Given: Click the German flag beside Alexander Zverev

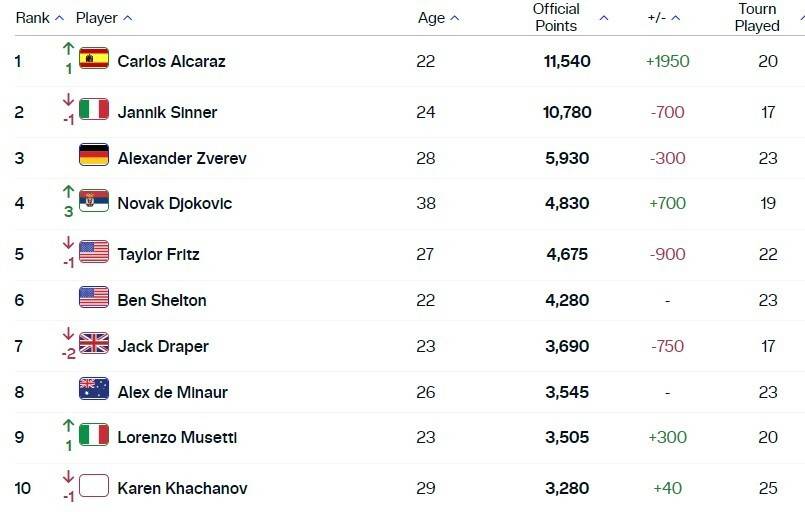Looking at the screenshot, I should 94,156.
